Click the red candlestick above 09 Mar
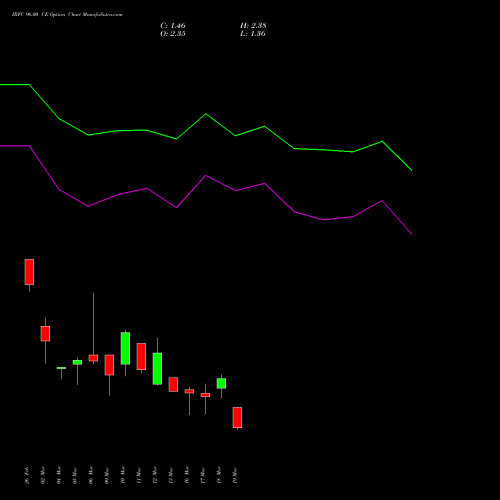This screenshot has width=500, height=500. [109, 365]
